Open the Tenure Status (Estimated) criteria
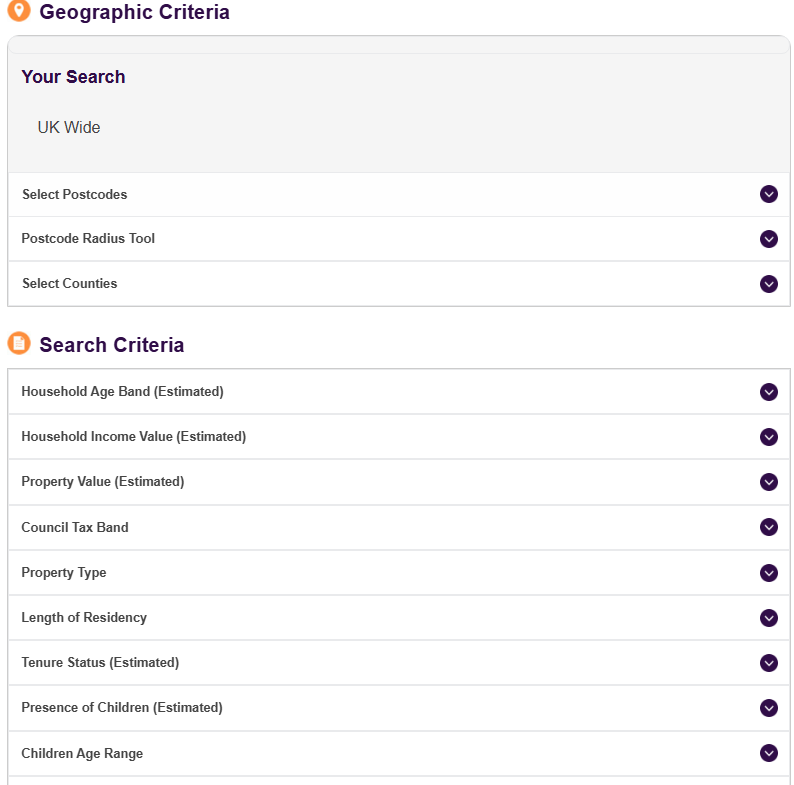Image resolution: width=794 pixels, height=785 pixels. [x=100, y=662]
